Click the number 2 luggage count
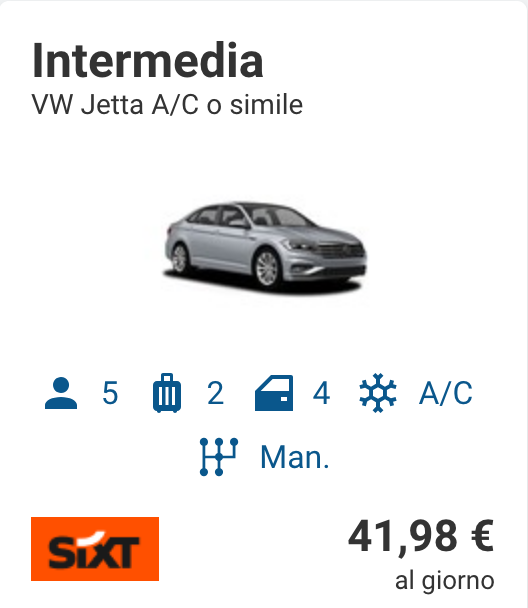This screenshot has width=528, height=608. tap(216, 393)
